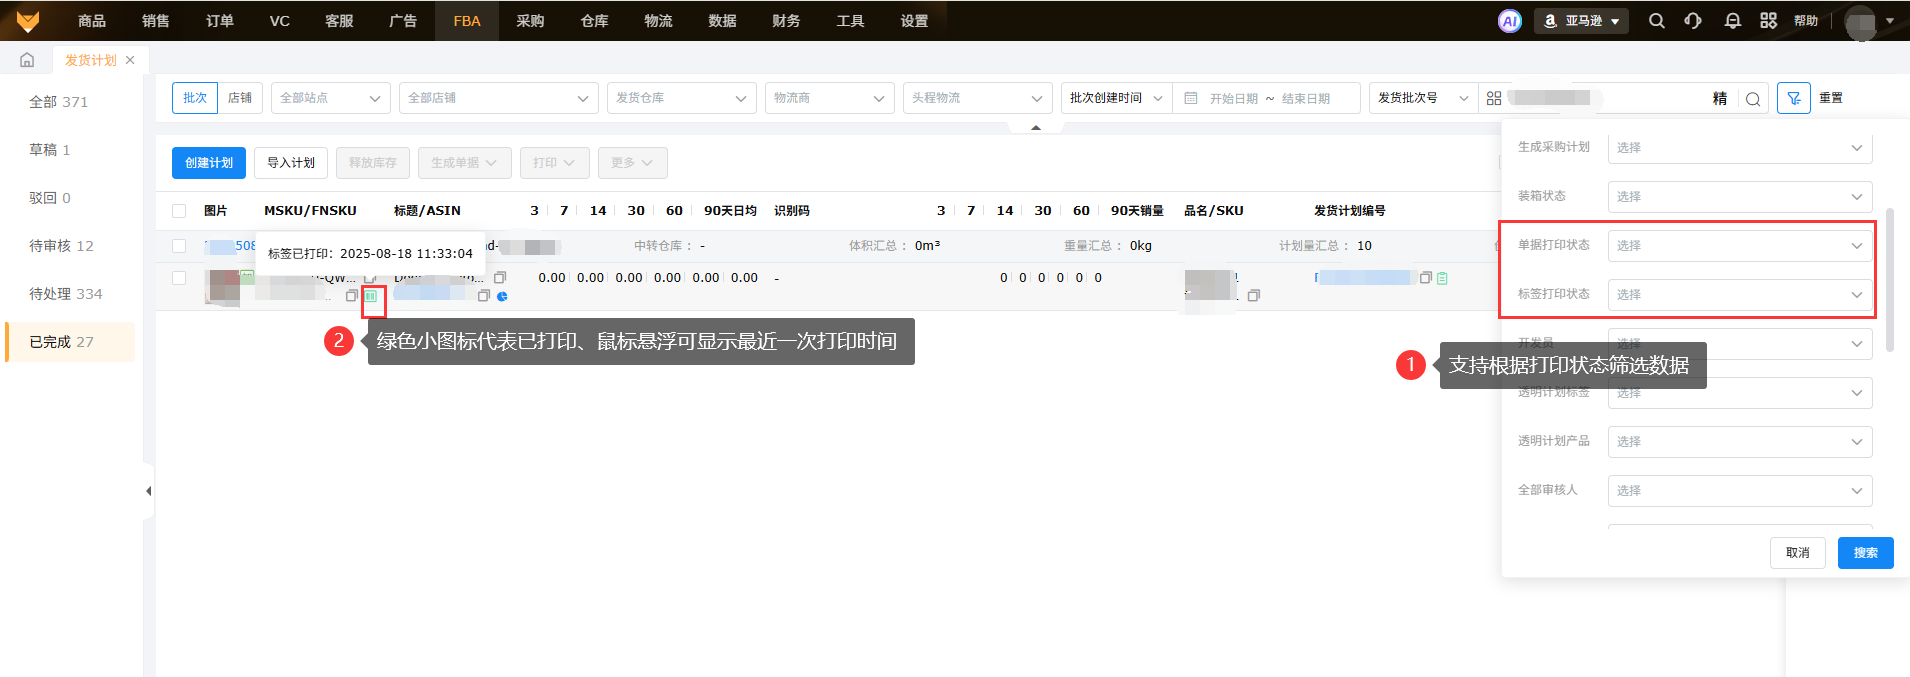Click the blue 创建计划 button
Image resolution: width=1910 pixels, height=677 pixels.
pos(208,163)
